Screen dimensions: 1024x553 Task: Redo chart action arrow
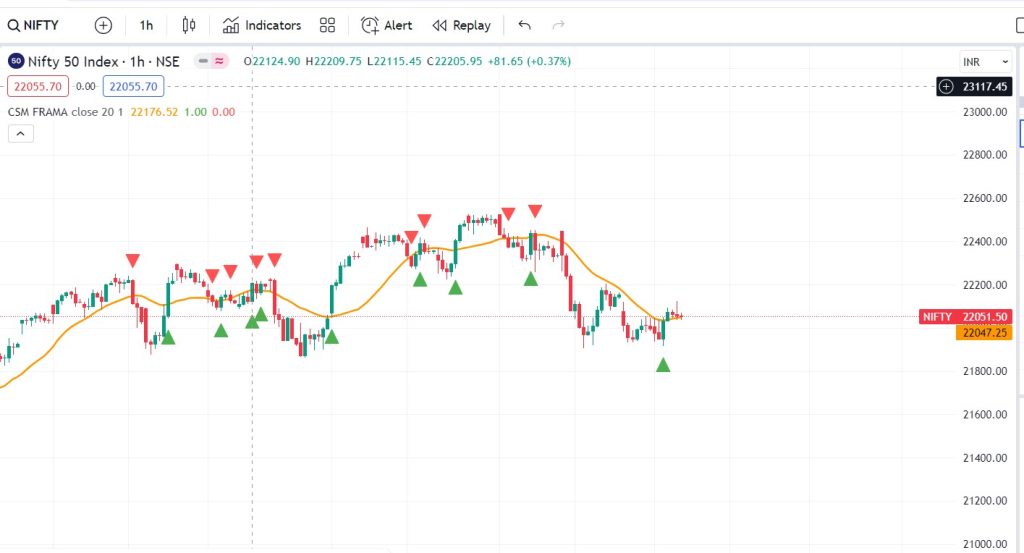[558, 25]
